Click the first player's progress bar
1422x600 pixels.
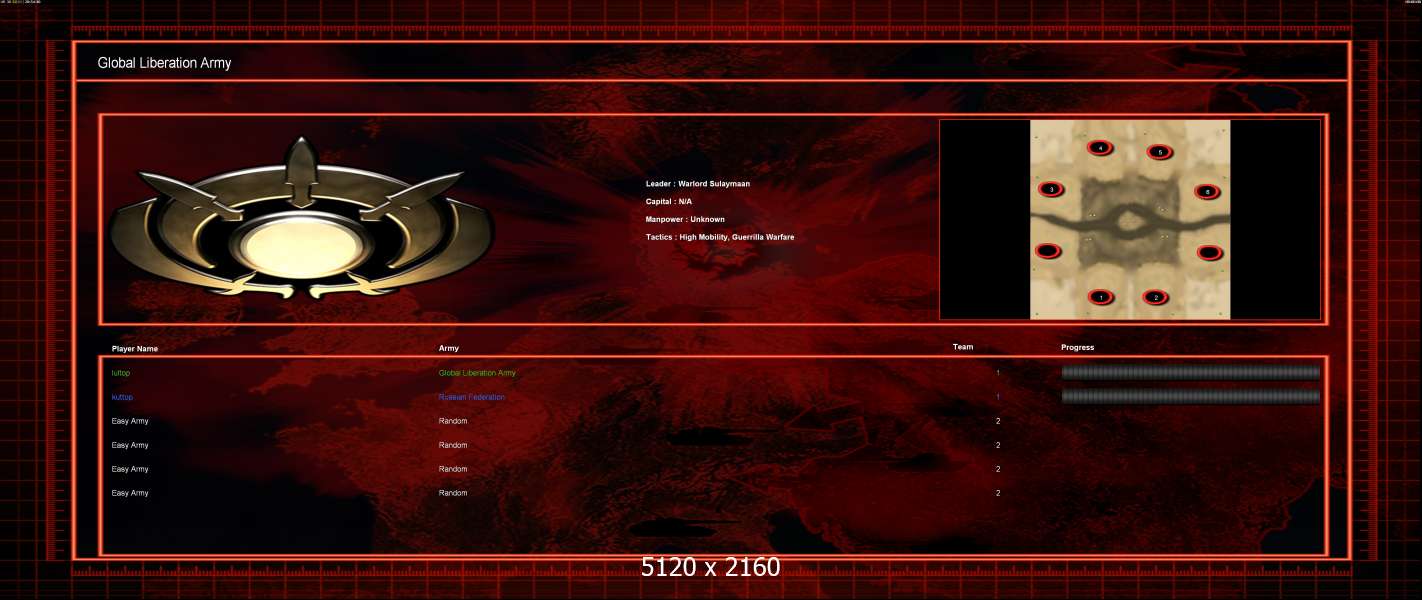[1191, 372]
